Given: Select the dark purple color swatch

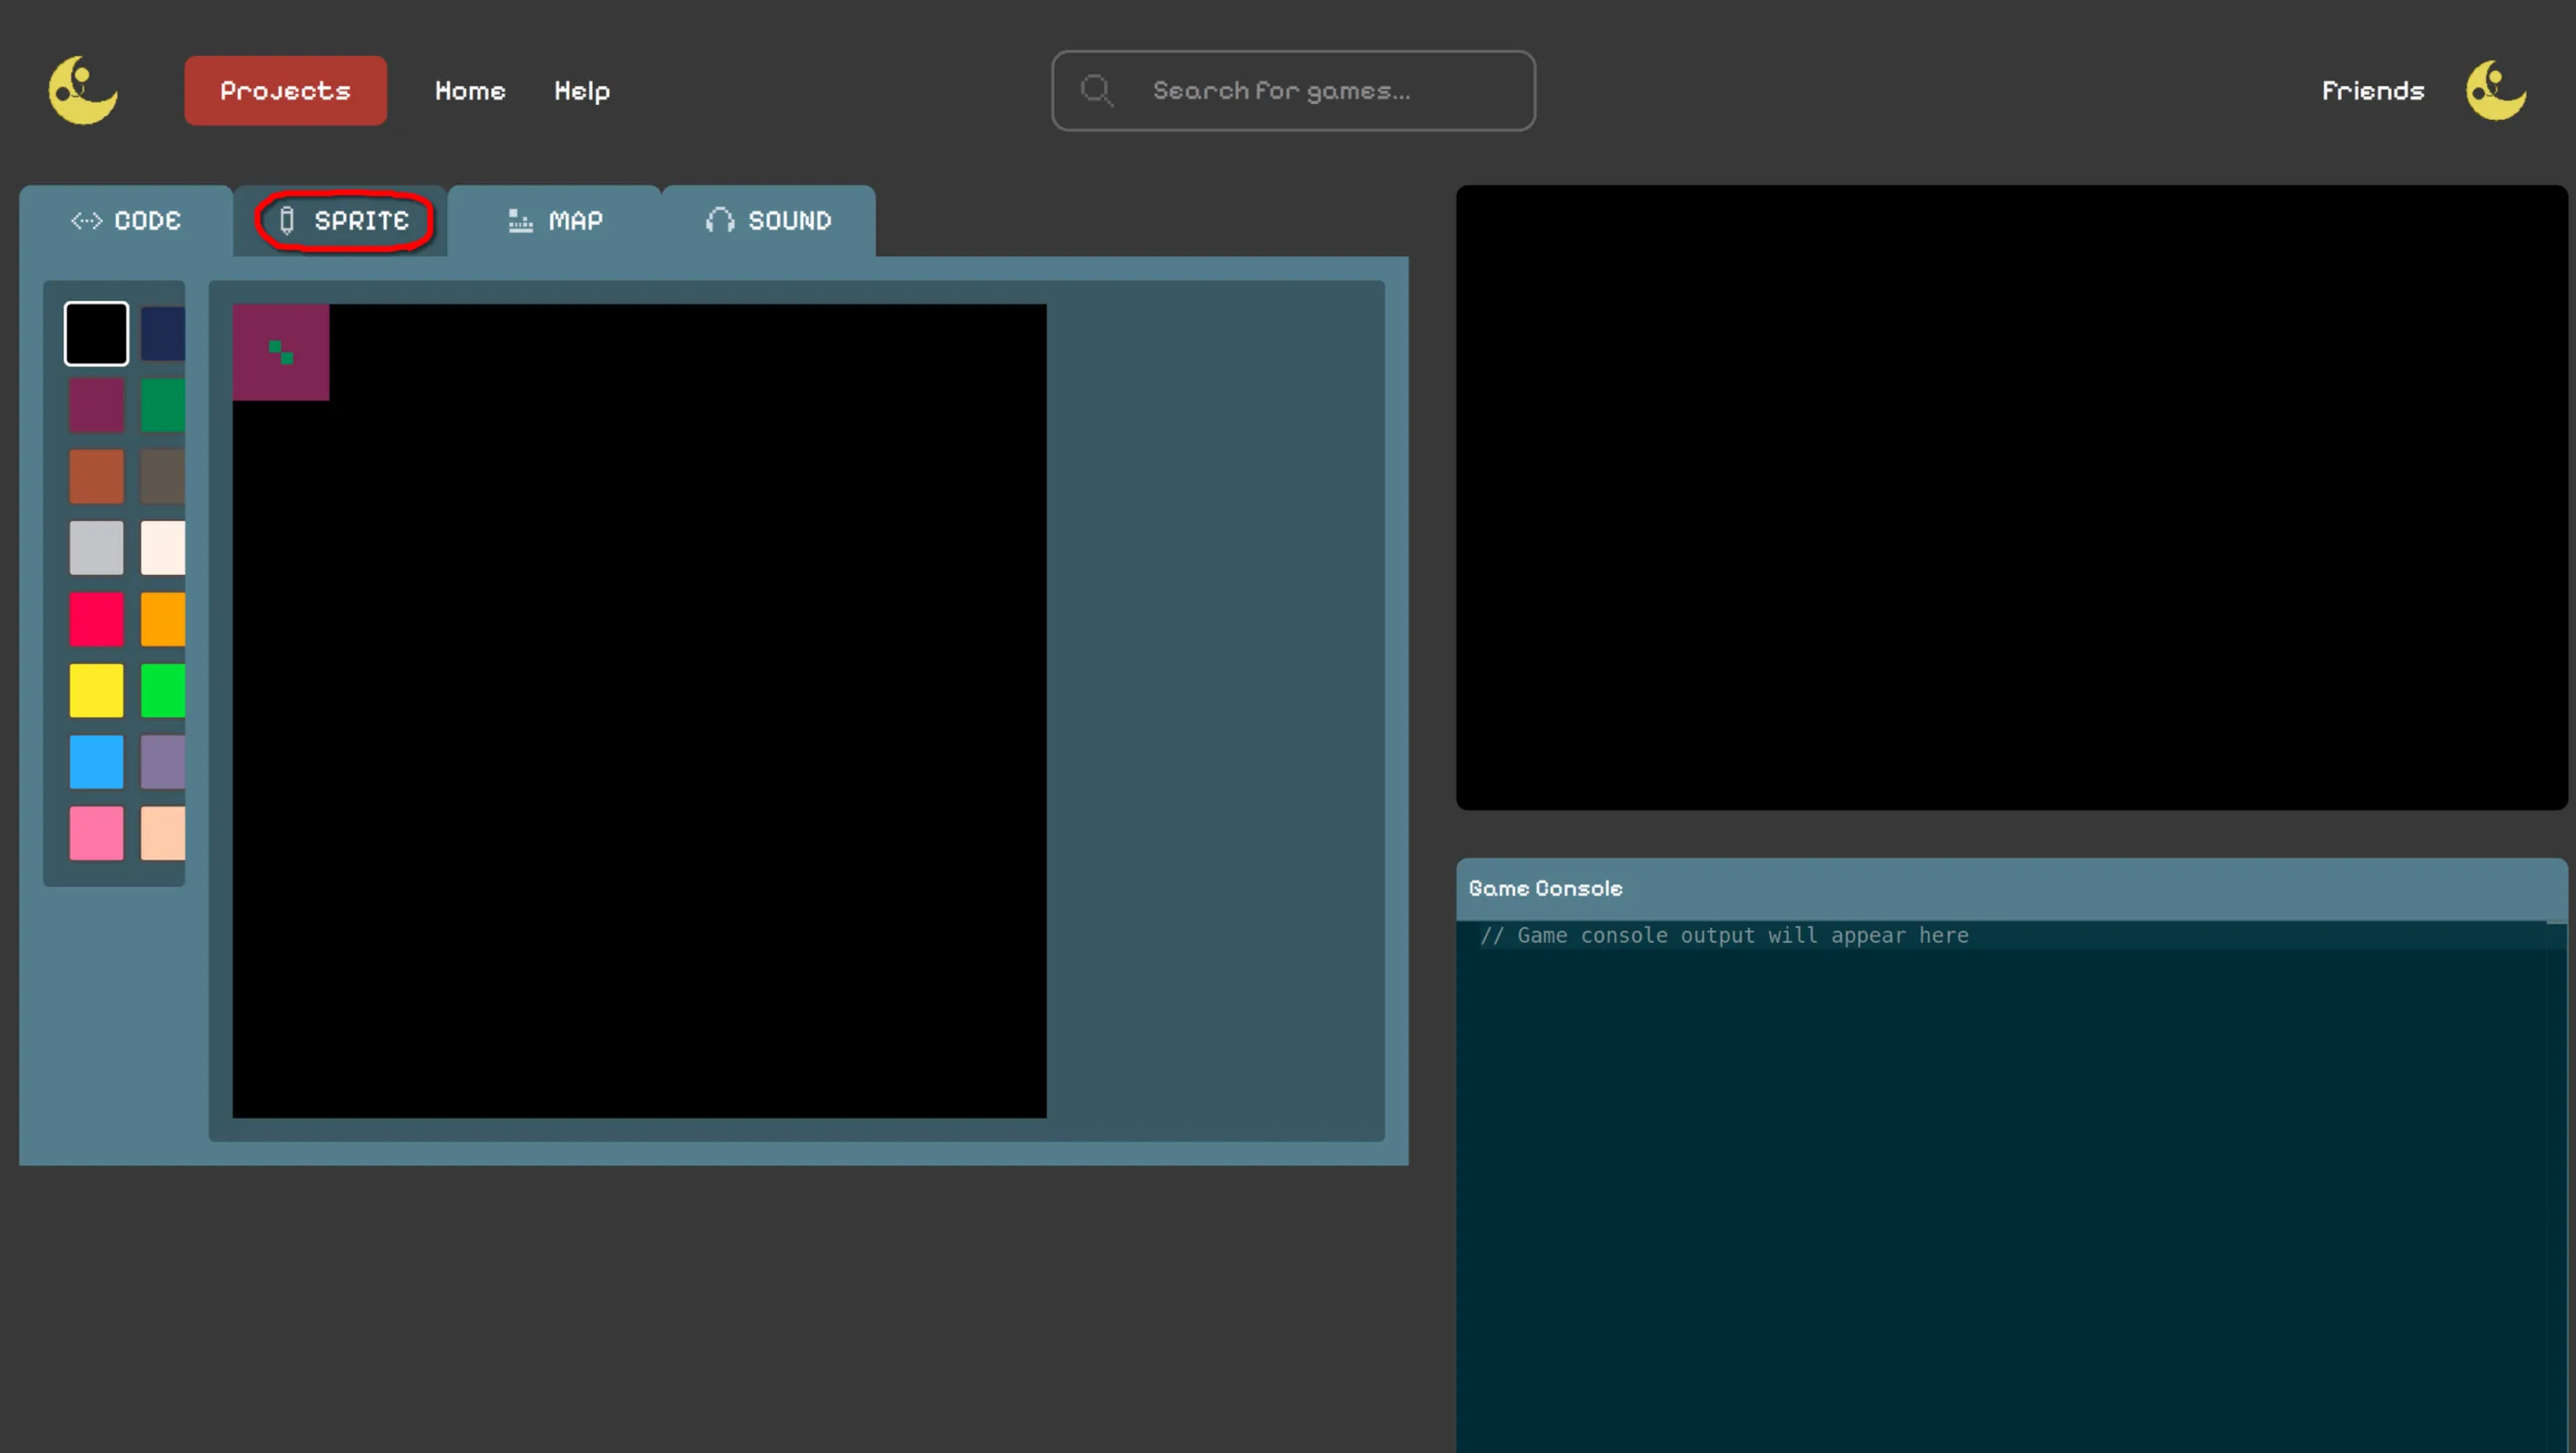Looking at the screenshot, I should point(96,405).
